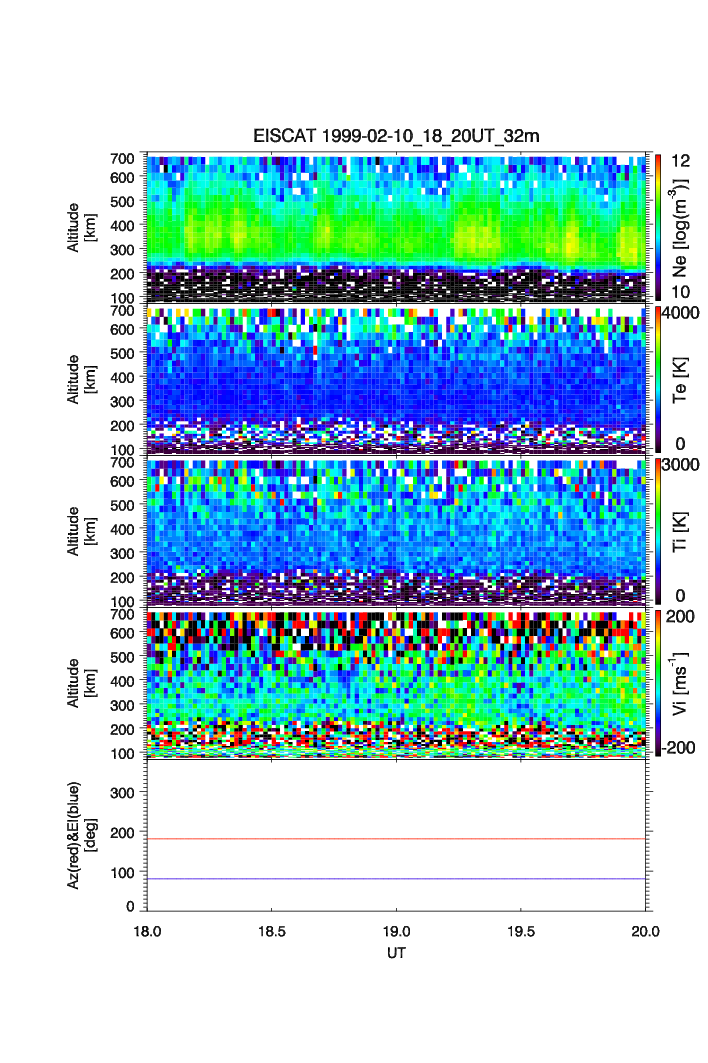
Task: Click the 18.5 tick label on the time axis
Action: (x=272, y=930)
